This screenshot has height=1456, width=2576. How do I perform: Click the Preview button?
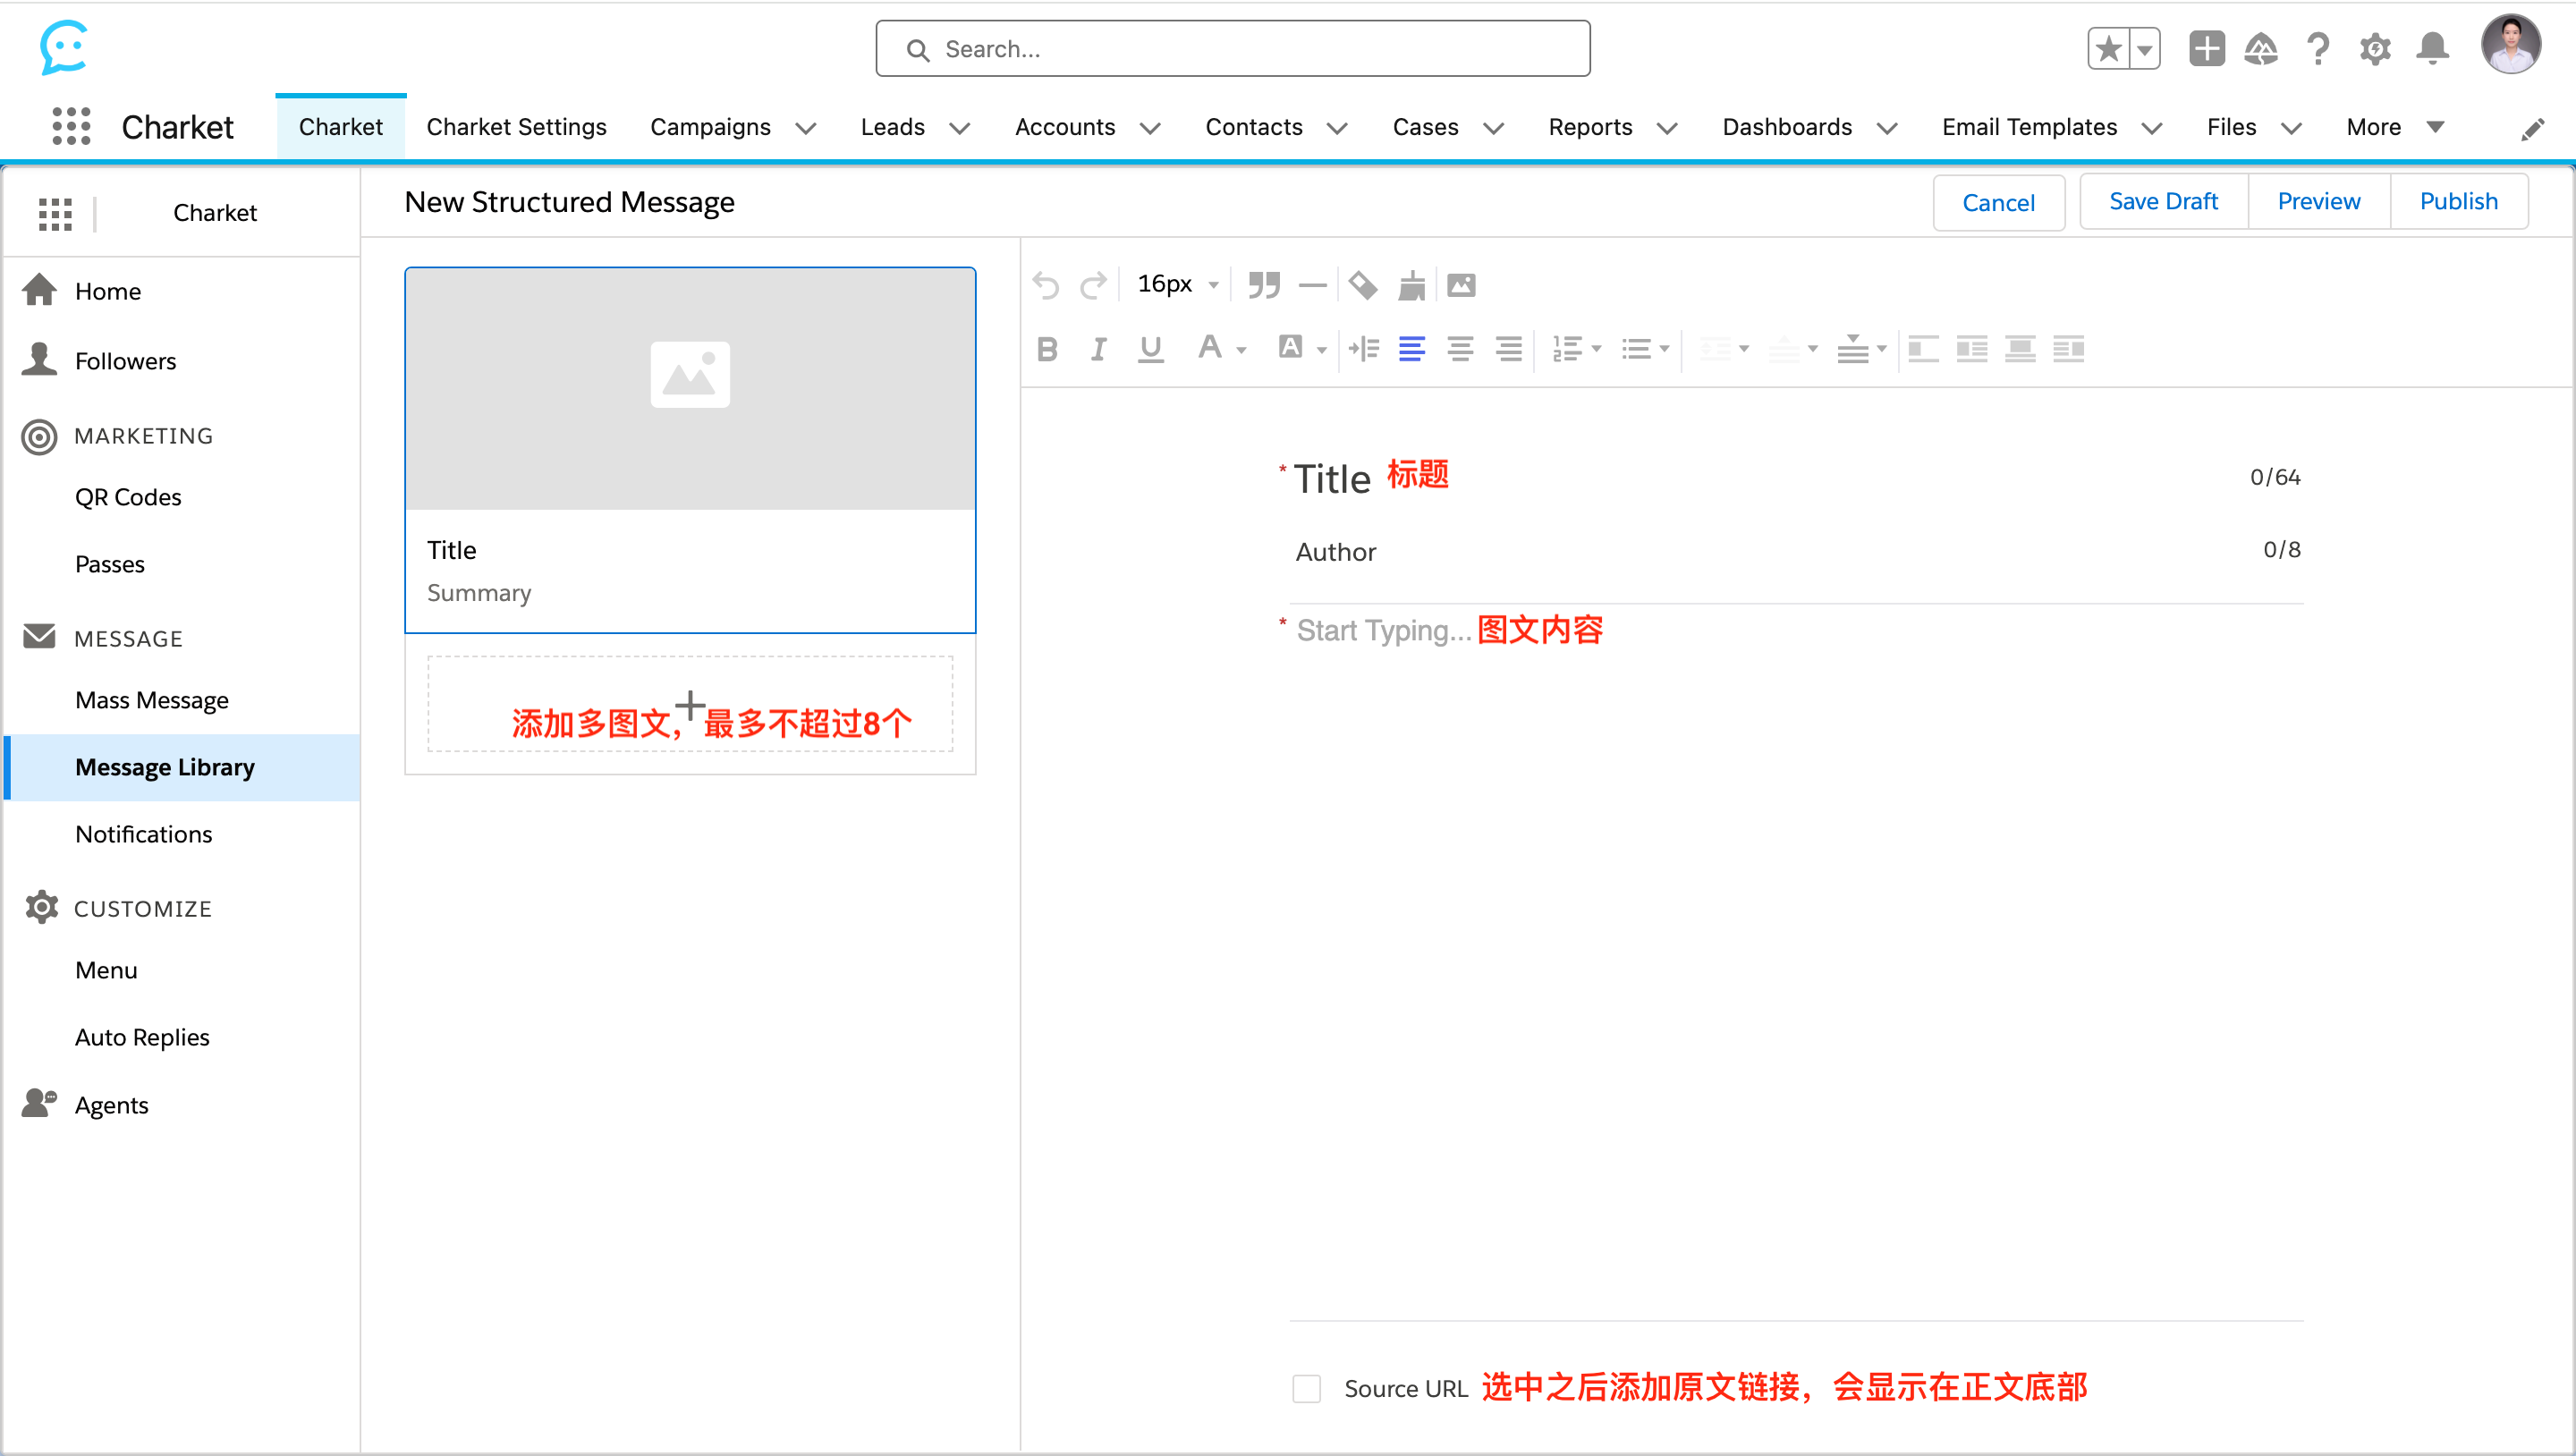[x=2318, y=201]
